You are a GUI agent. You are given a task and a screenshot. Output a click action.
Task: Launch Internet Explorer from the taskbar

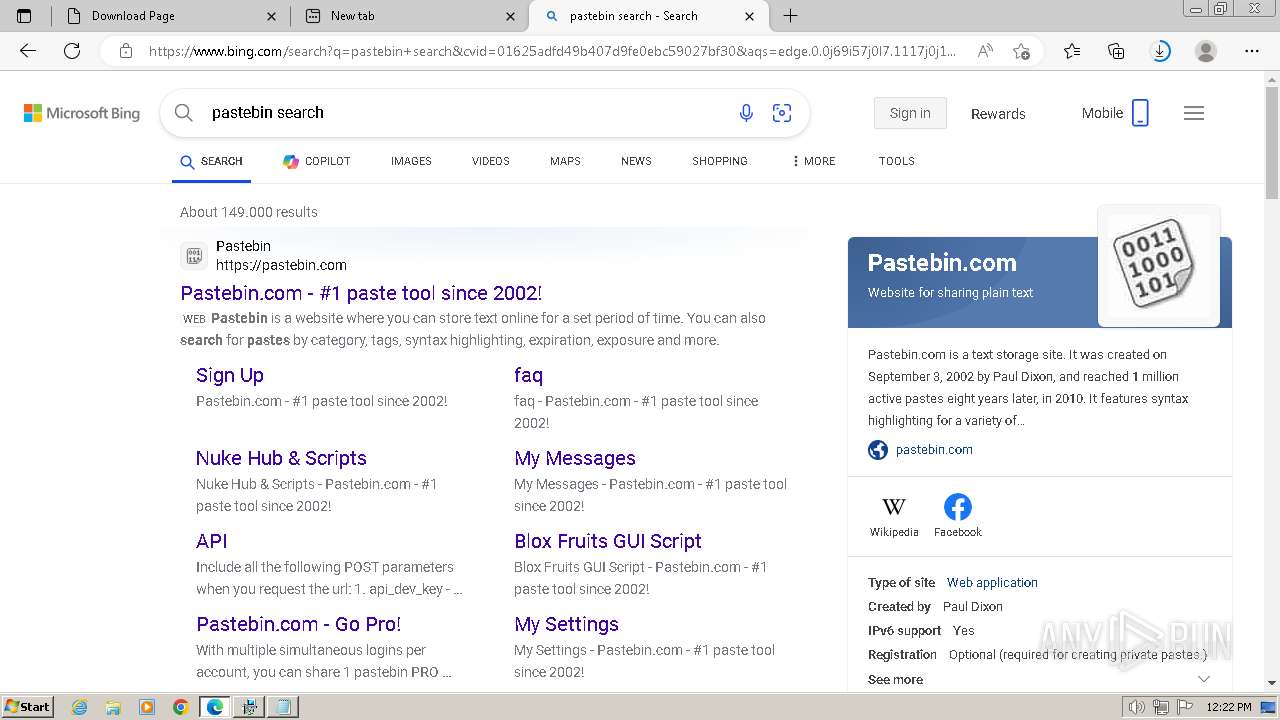80,707
